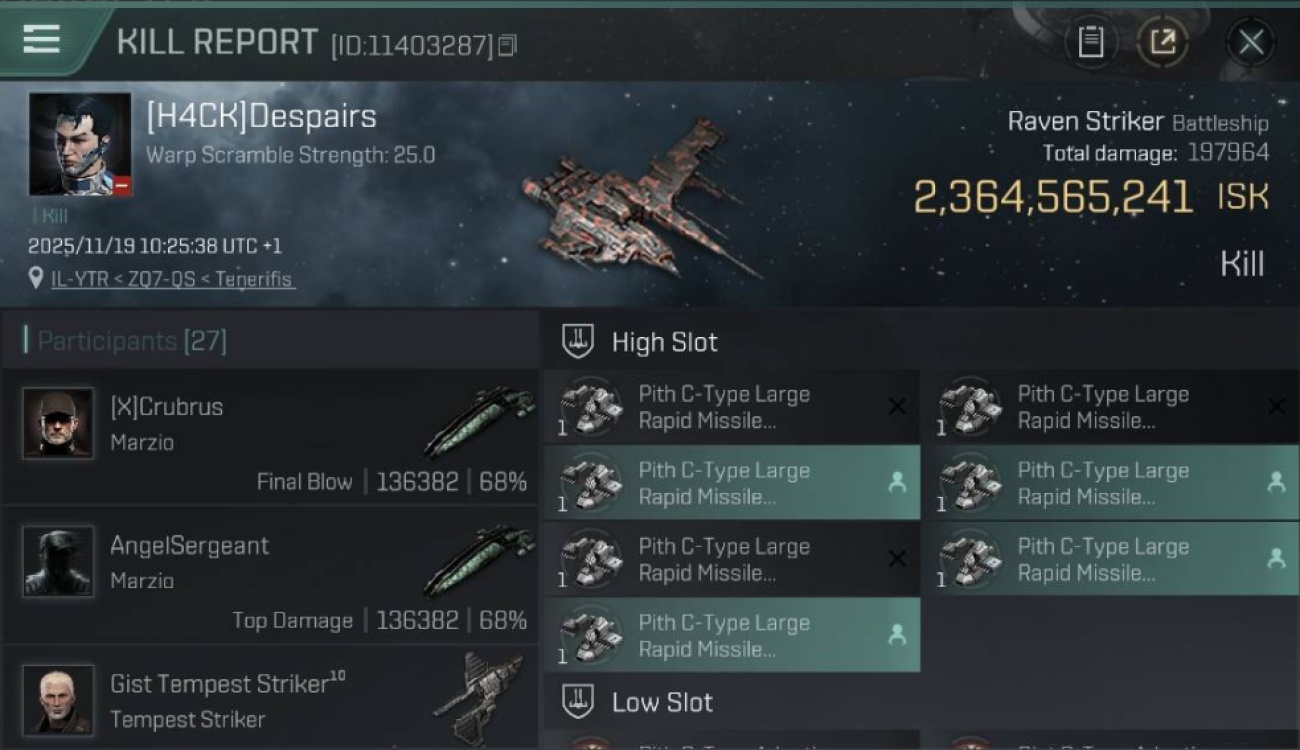This screenshot has width=1300, height=750.
Task: Click the person icon on bottom launcher
Action: click(x=897, y=634)
